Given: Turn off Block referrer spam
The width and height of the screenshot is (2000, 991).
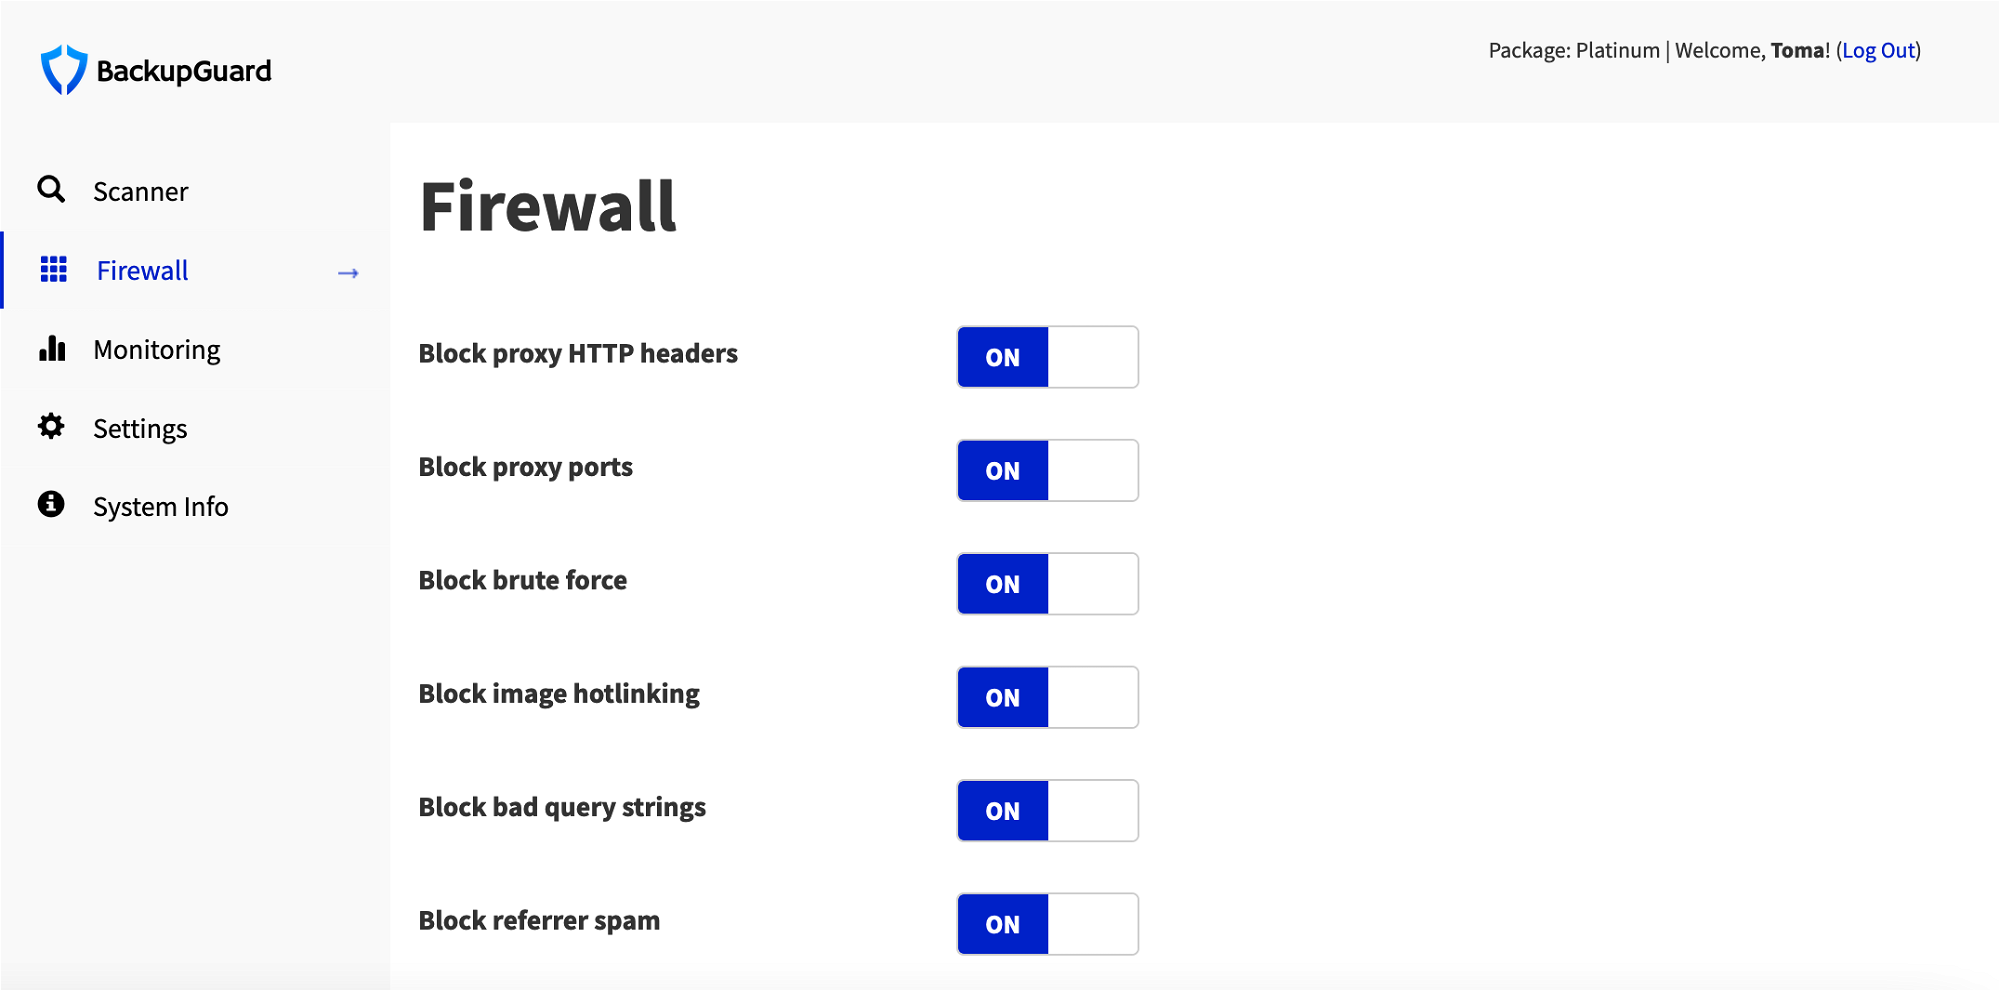Looking at the screenshot, I should click(1047, 924).
